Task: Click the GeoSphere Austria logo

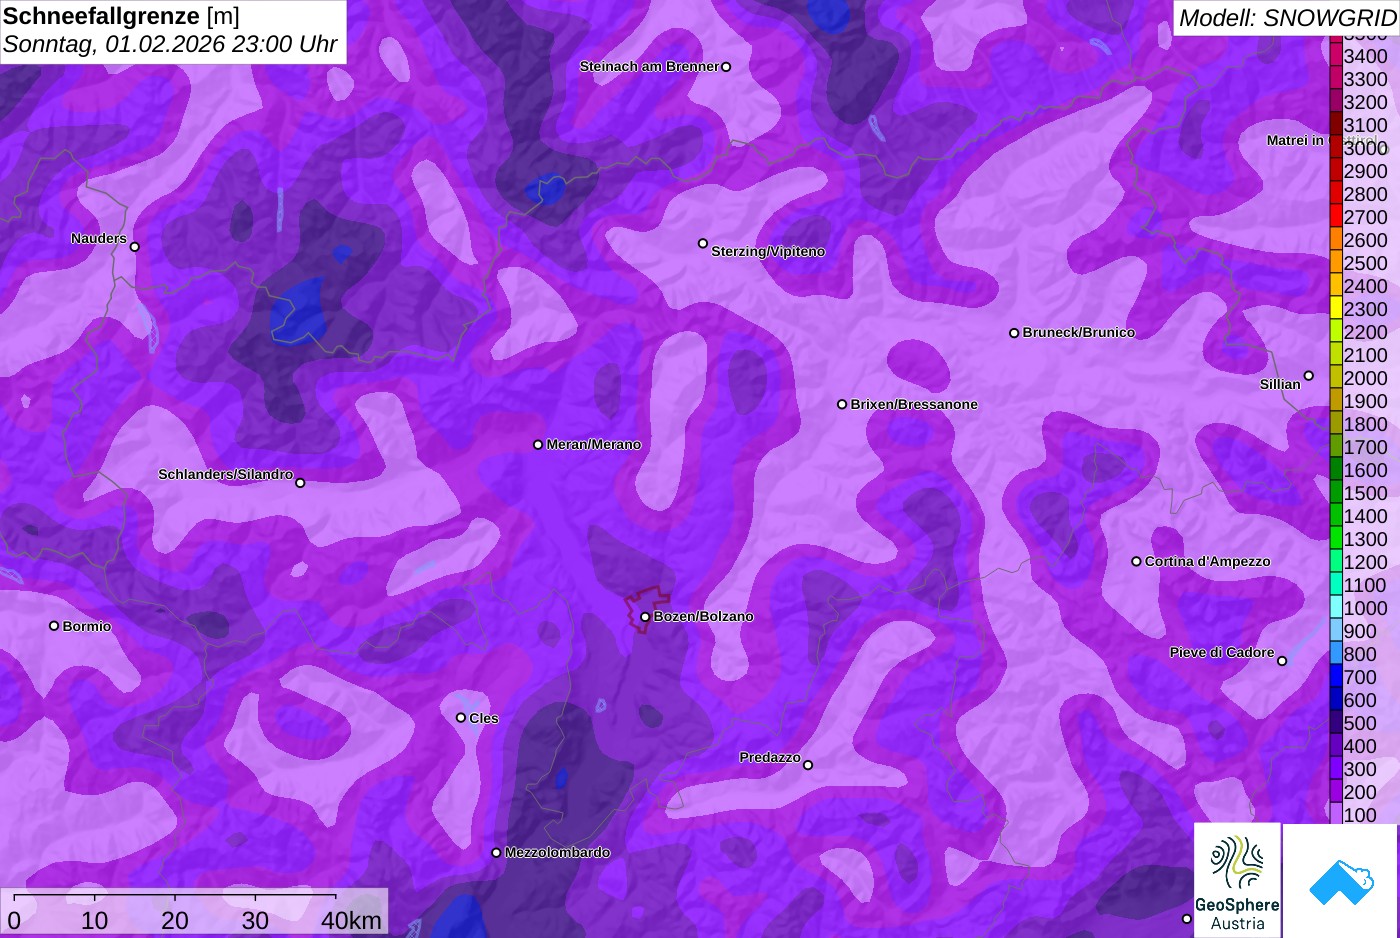Action: [x=1237, y=881]
